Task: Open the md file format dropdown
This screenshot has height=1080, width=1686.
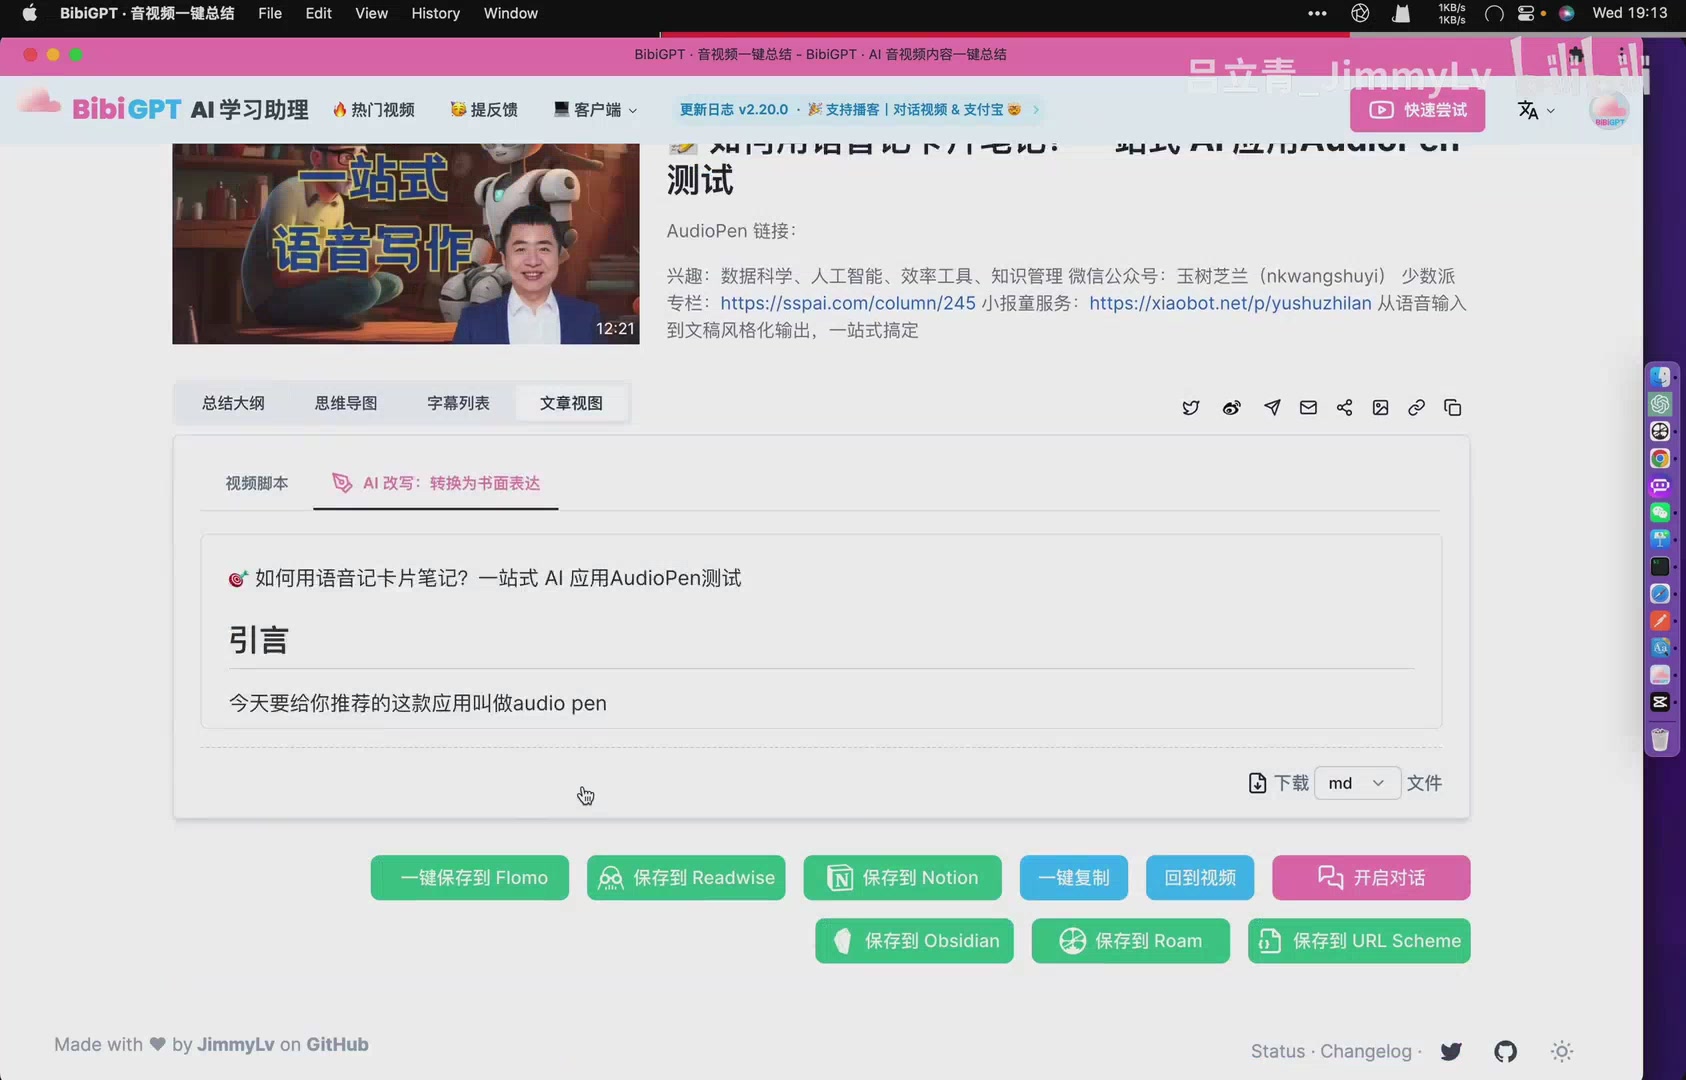Action: click(1356, 783)
